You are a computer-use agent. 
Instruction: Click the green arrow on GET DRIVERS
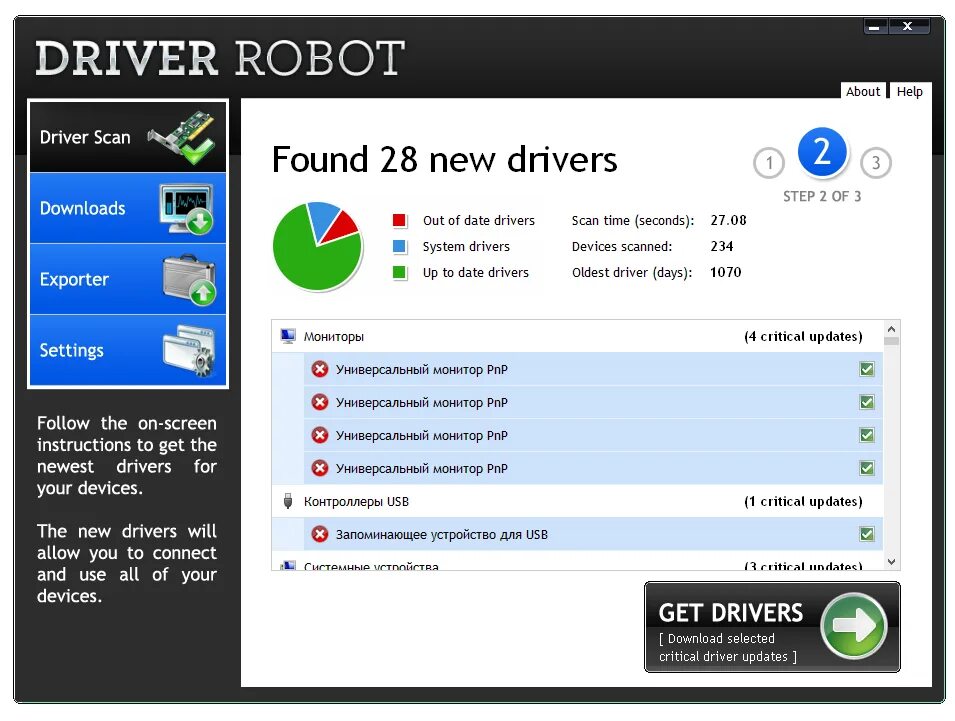point(853,625)
